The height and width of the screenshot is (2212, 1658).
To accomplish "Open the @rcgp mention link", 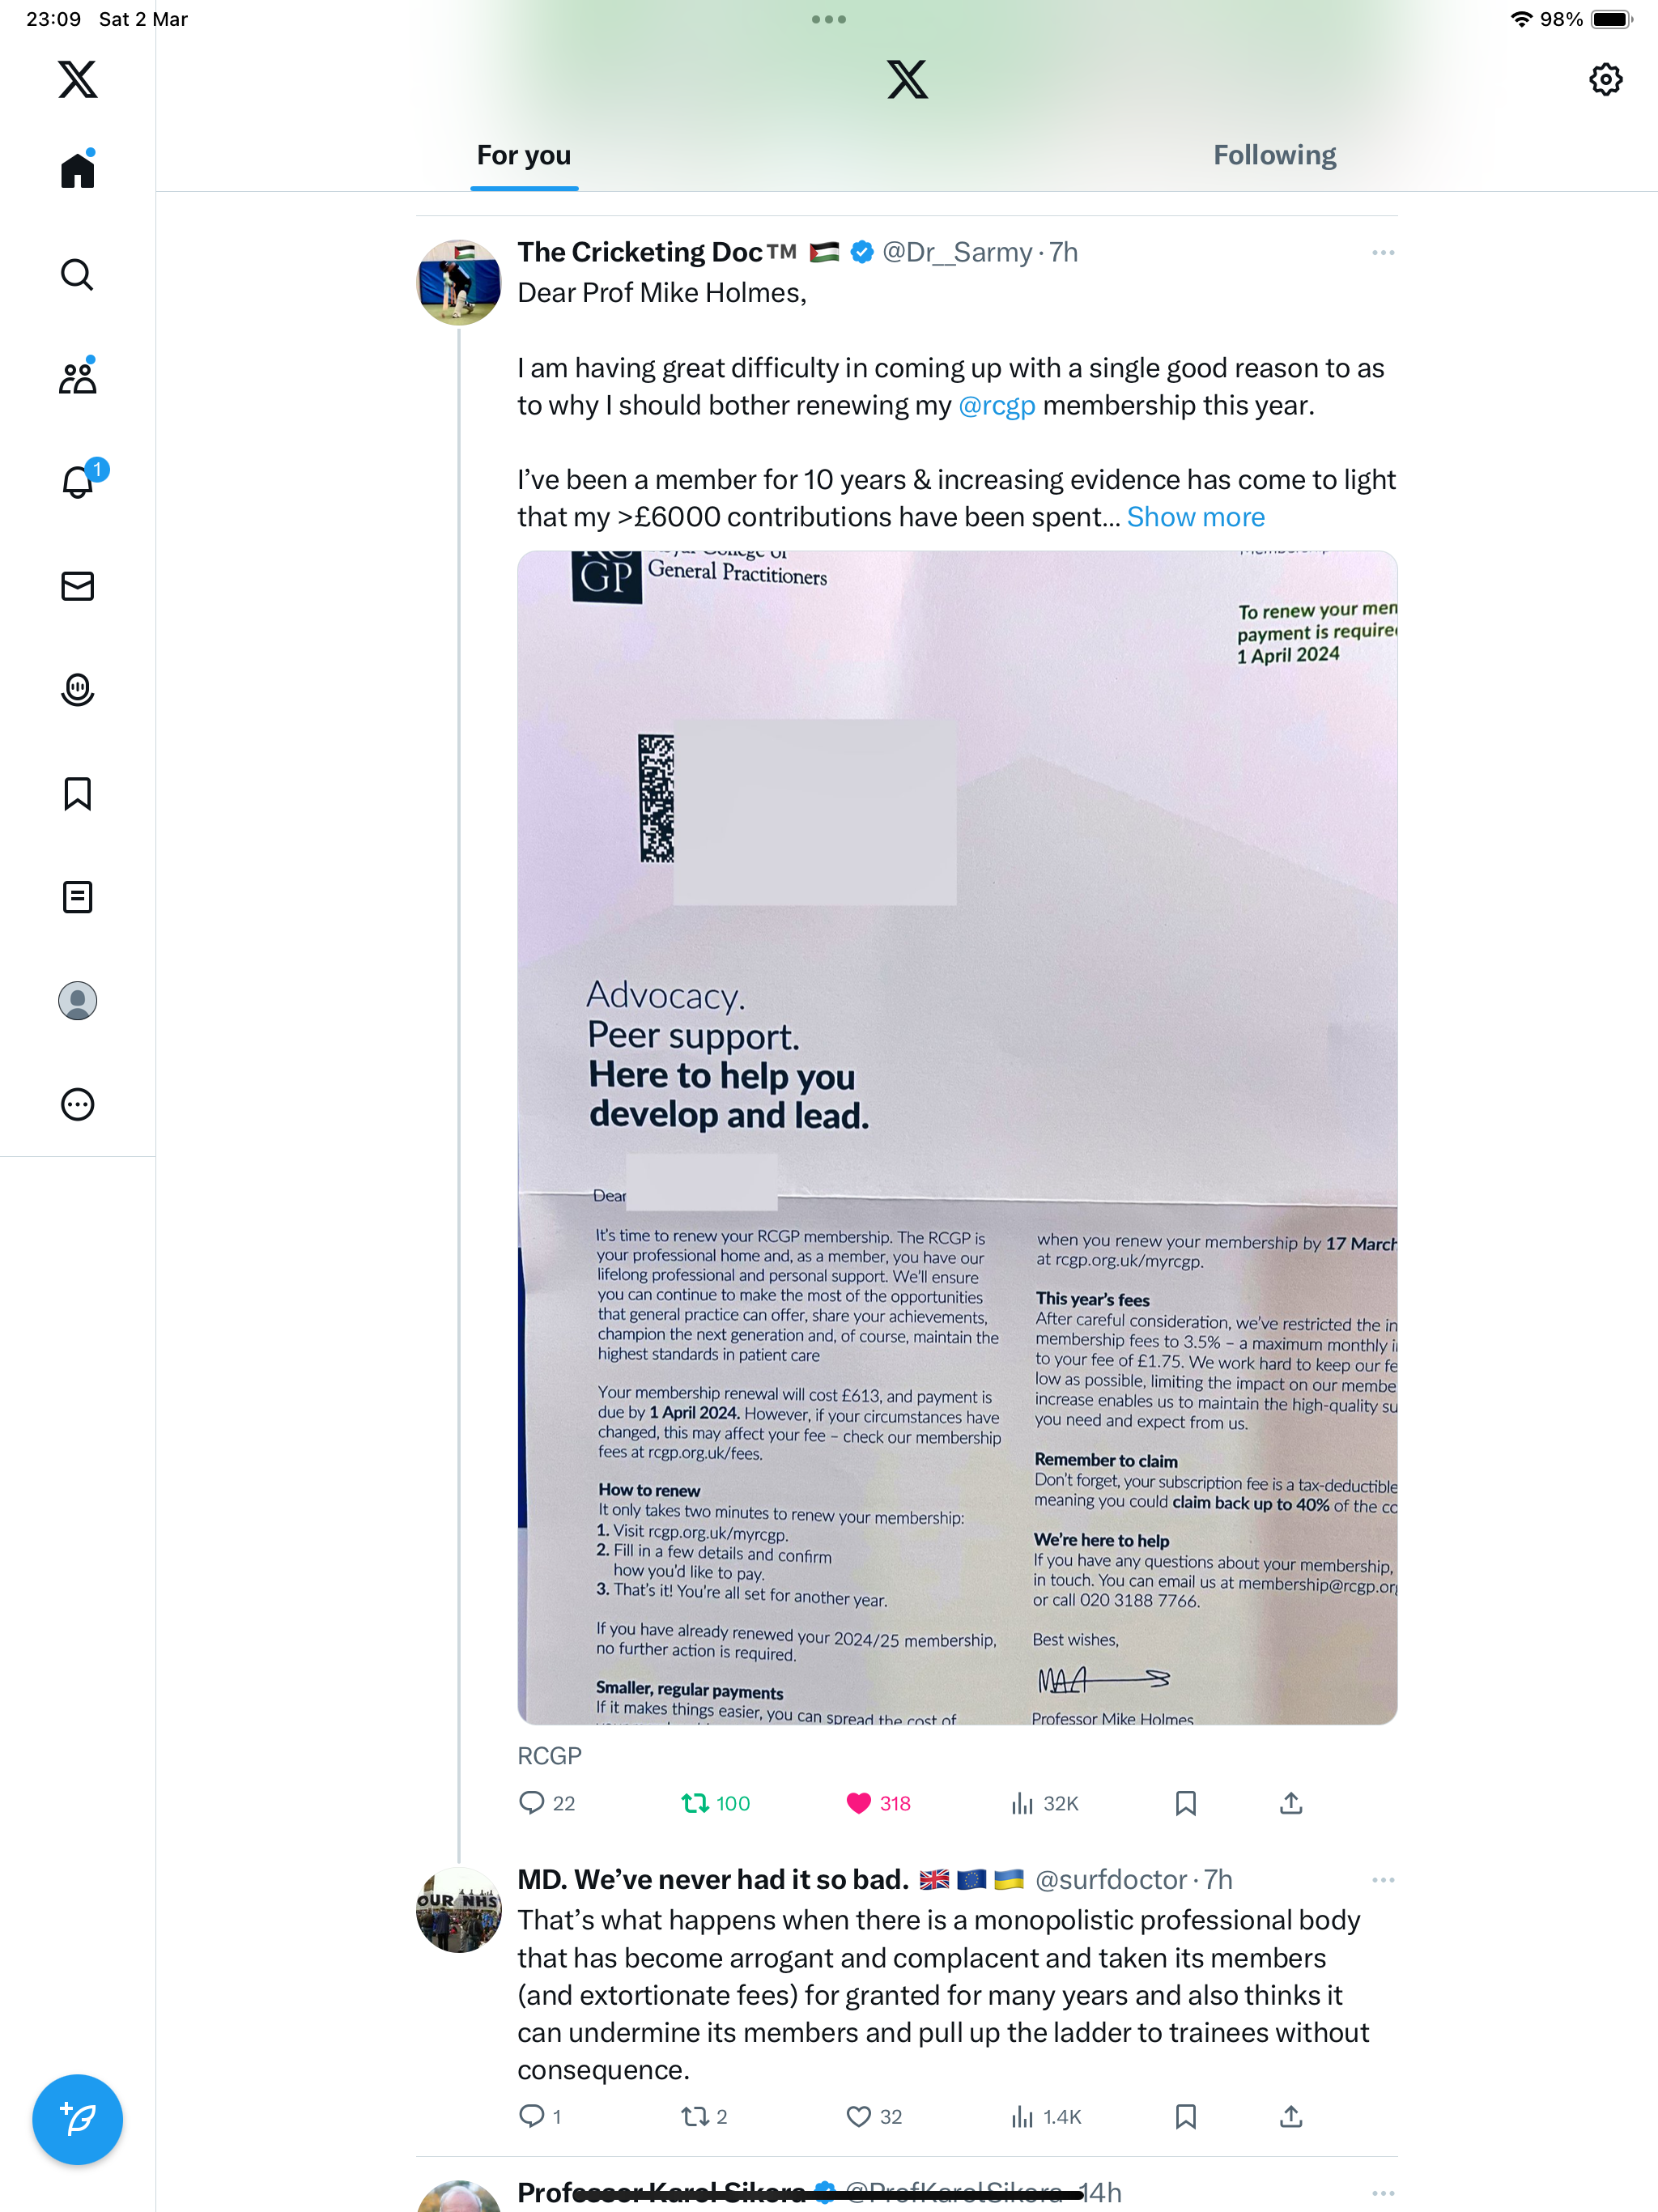I will (996, 405).
